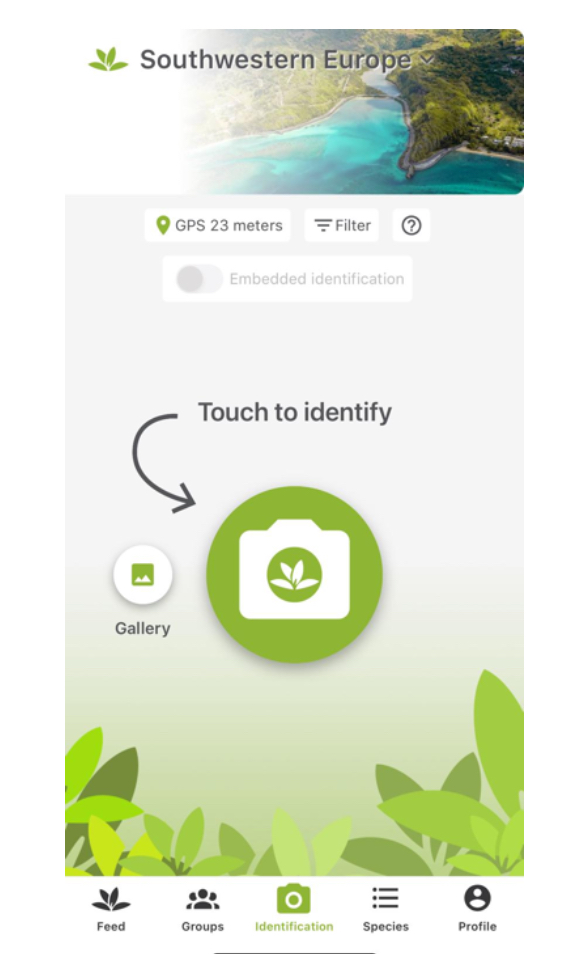Click the help question mark icon
This screenshot has height=954, width=569.
click(x=411, y=226)
